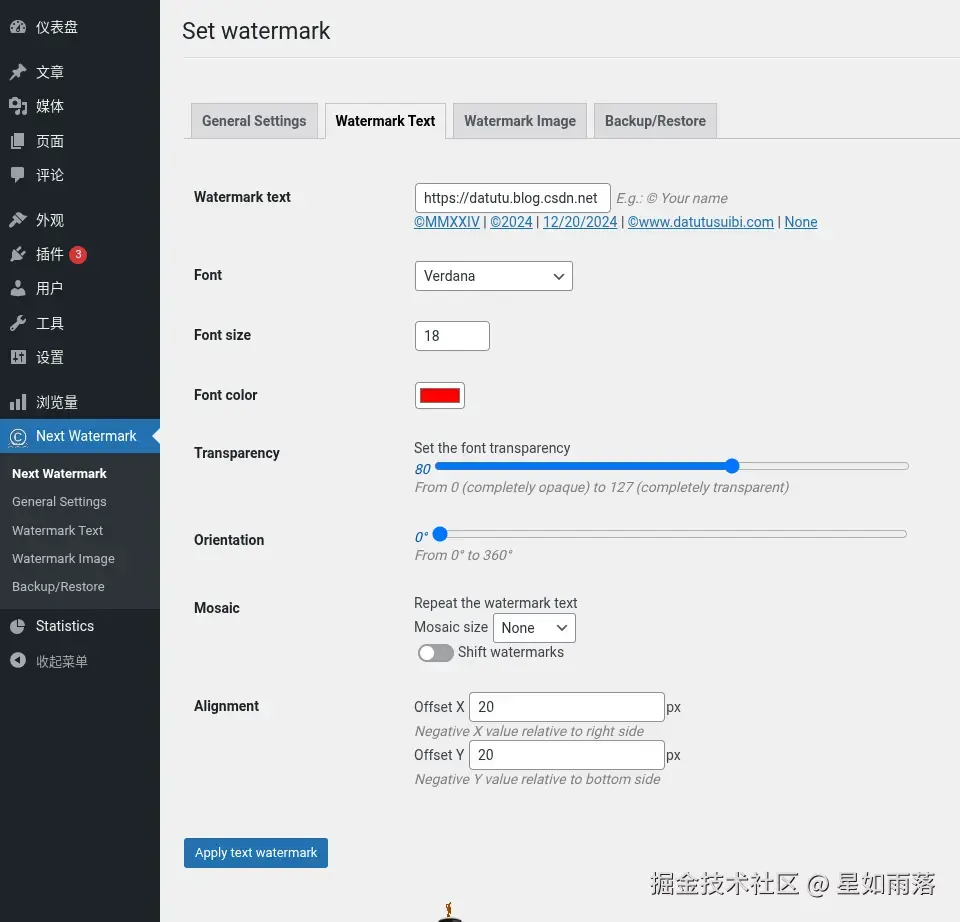Open the Backup/Restore tab
Viewport: 960px width, 922px height.
(655, 121)
